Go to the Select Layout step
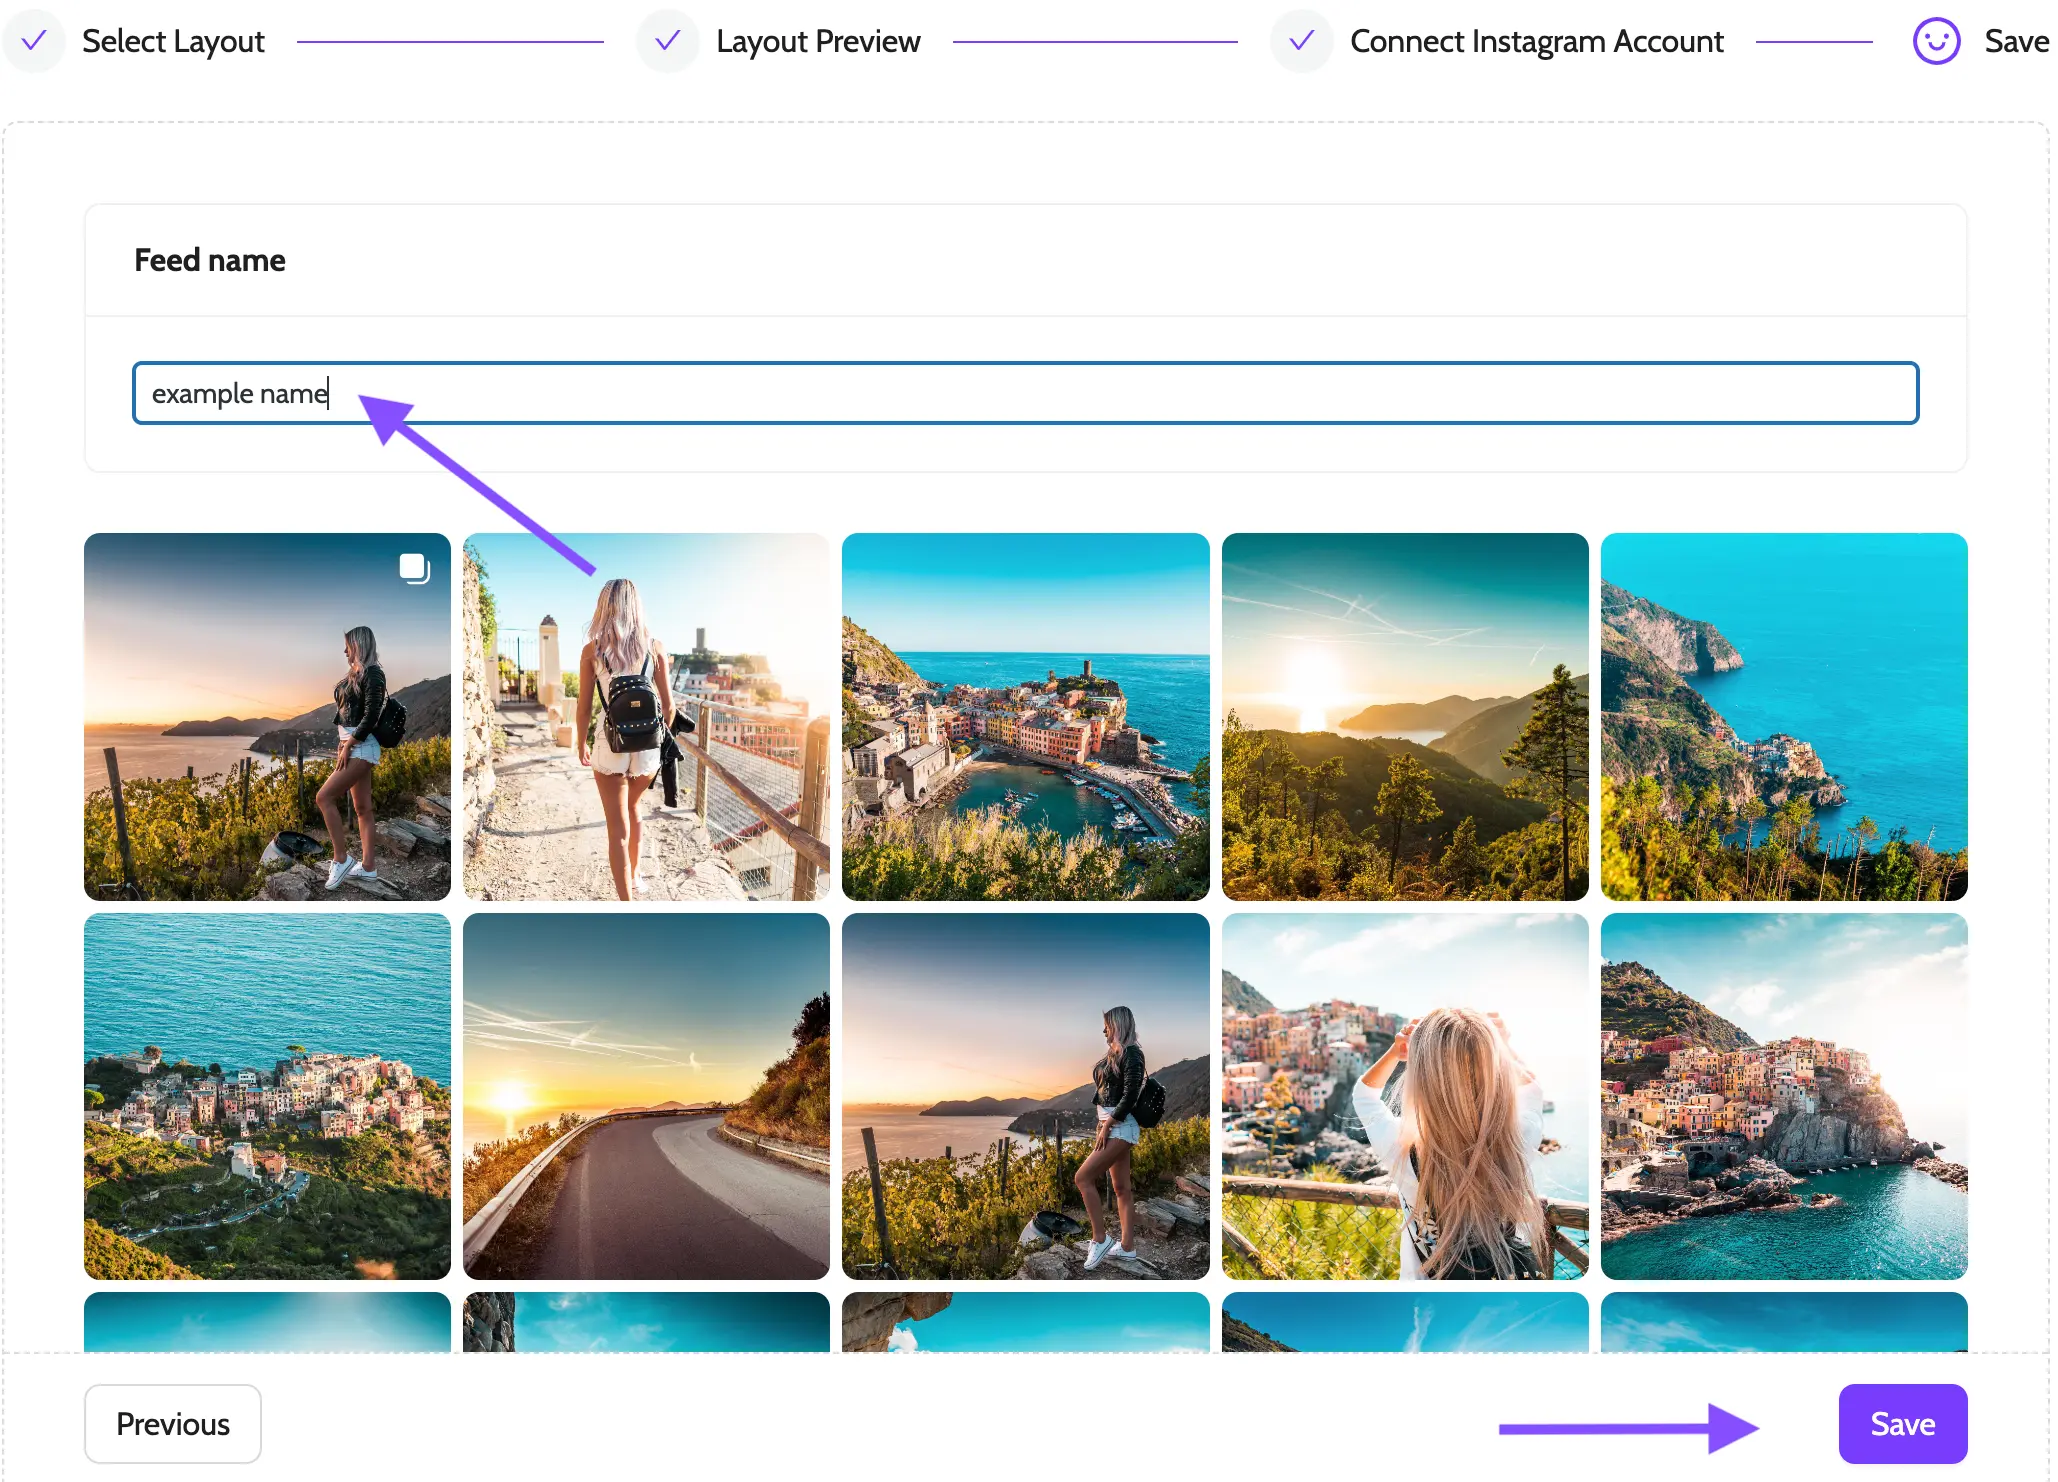 click(173, 41)
